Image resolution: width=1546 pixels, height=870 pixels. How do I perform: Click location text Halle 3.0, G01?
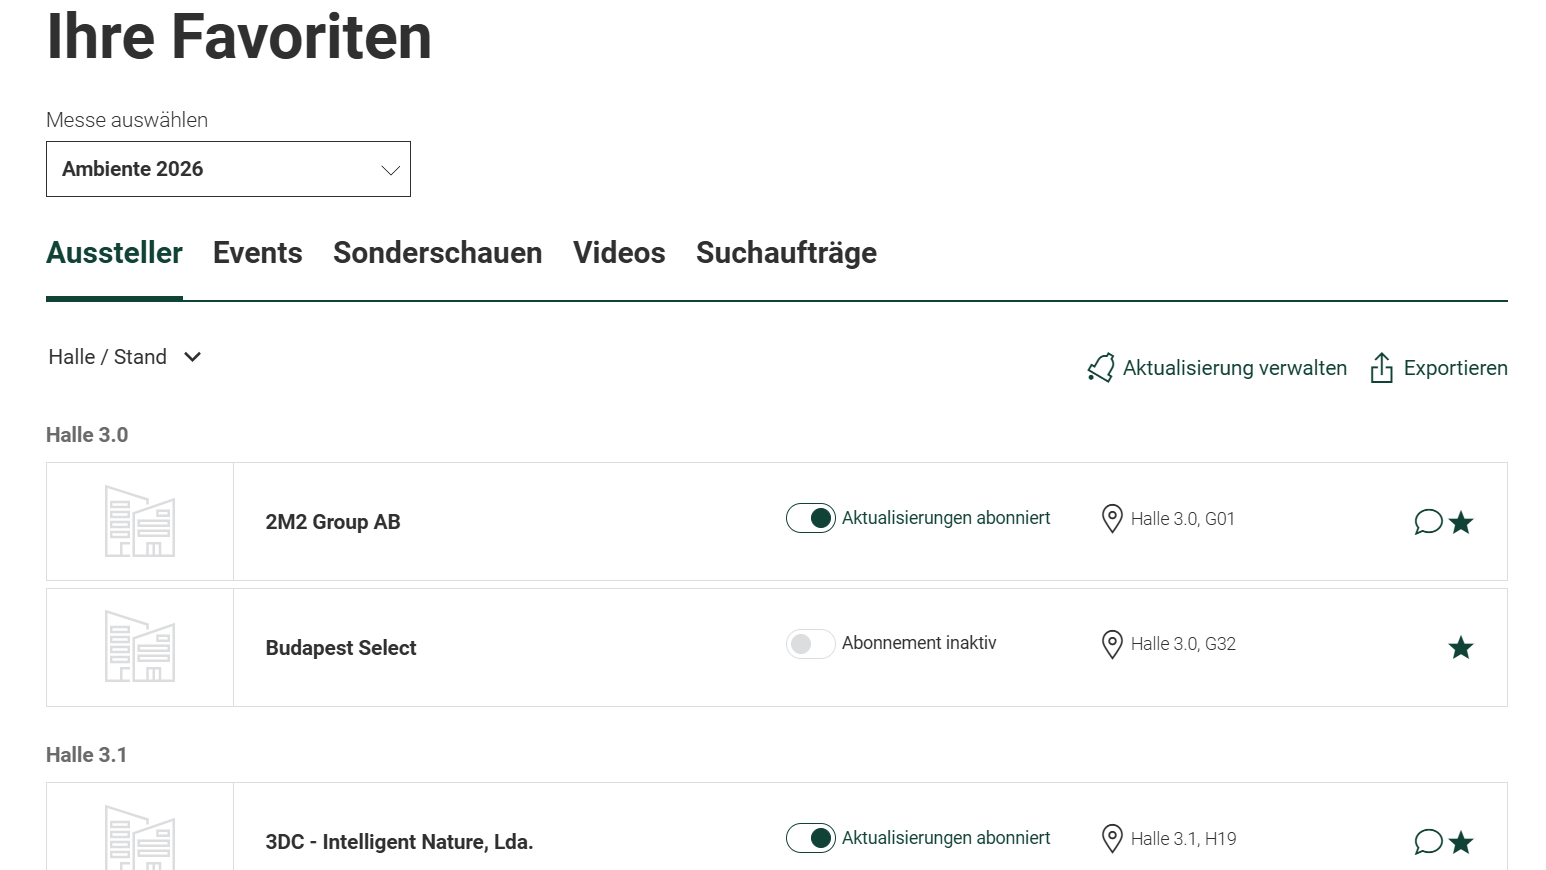1183,519
